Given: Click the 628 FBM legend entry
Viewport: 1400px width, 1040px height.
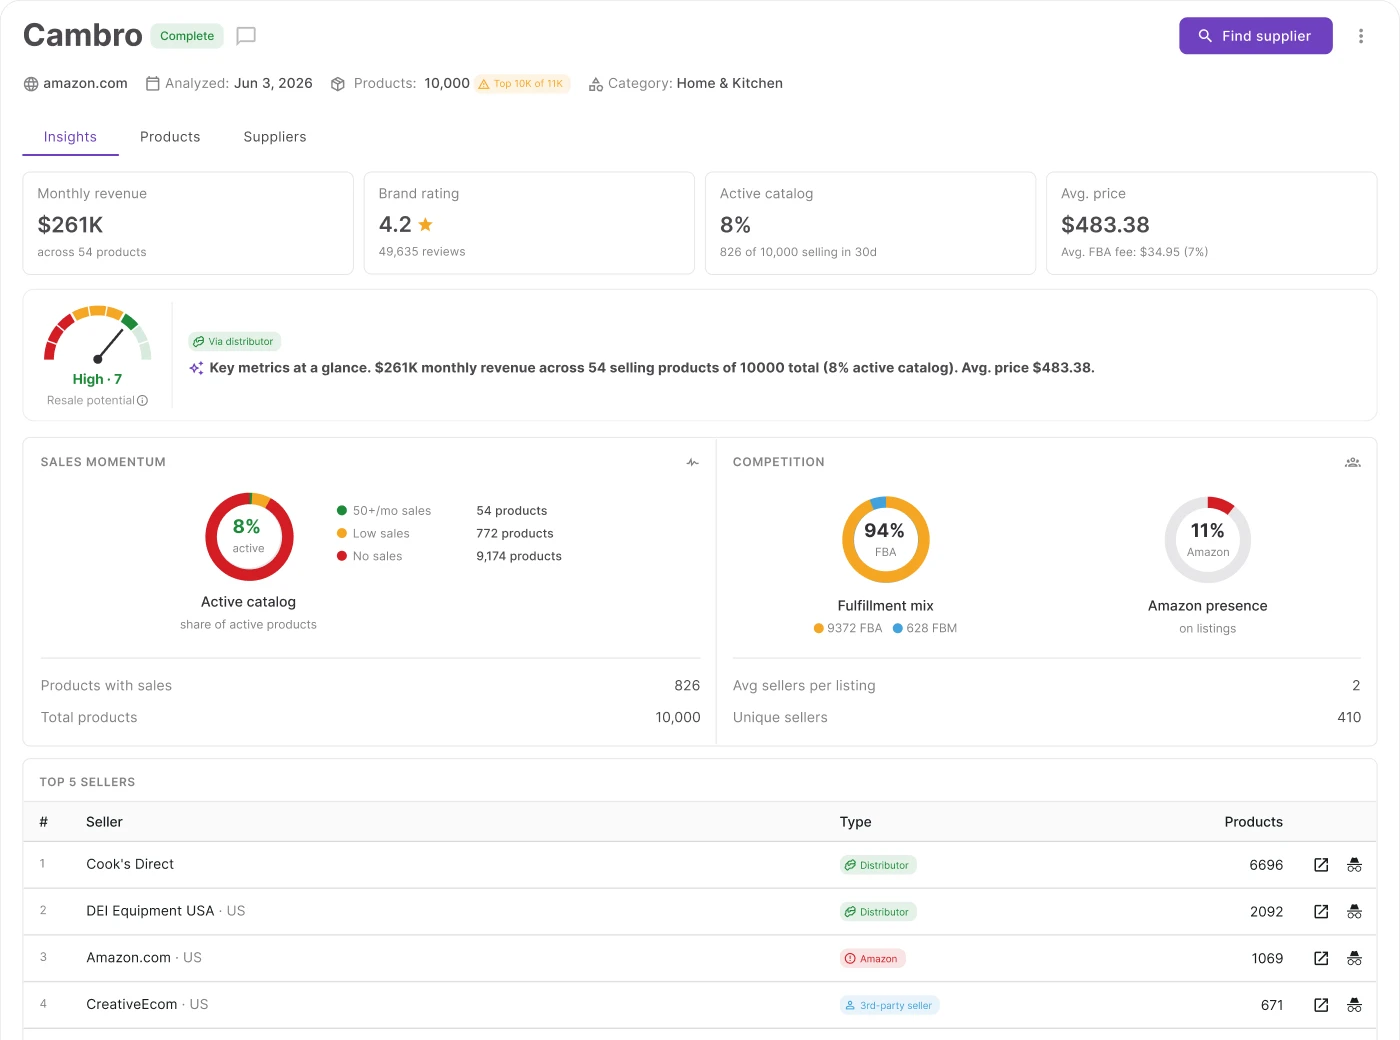Looking at the screenshot, I should click(925, 629).
